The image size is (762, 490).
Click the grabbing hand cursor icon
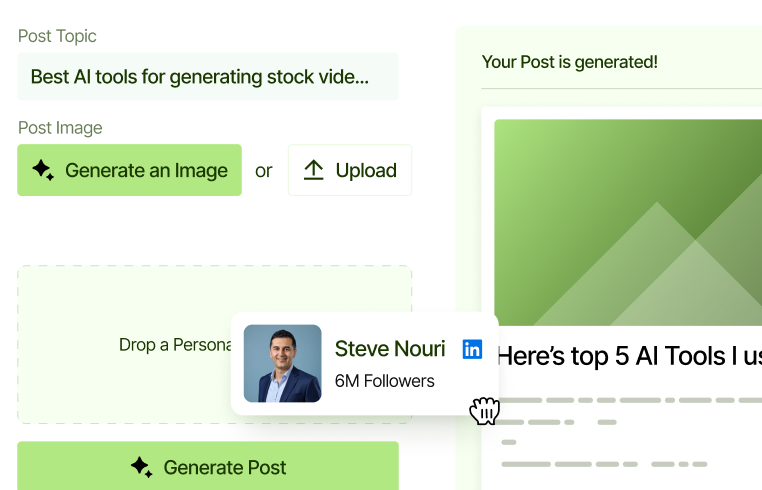pos(484,410)
